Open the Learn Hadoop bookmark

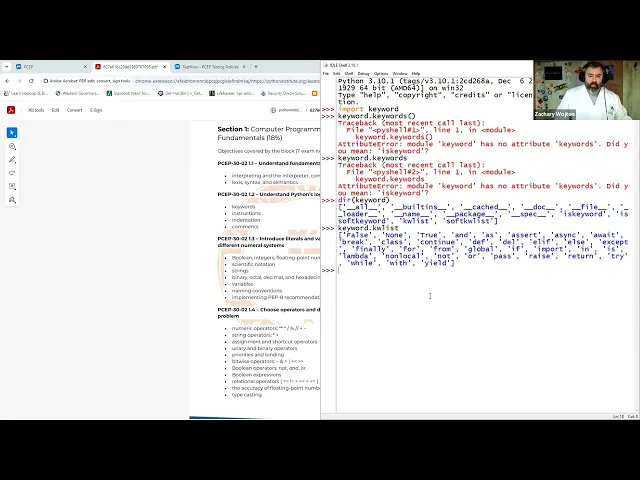[x=26, y=93]
